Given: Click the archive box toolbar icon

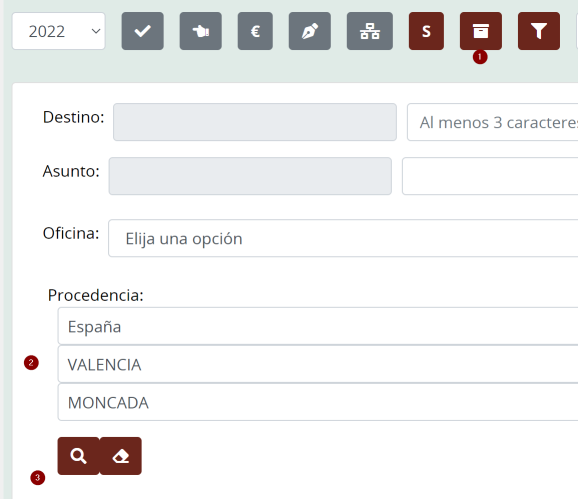Looking at the screenshot, I should coord(481,31).
